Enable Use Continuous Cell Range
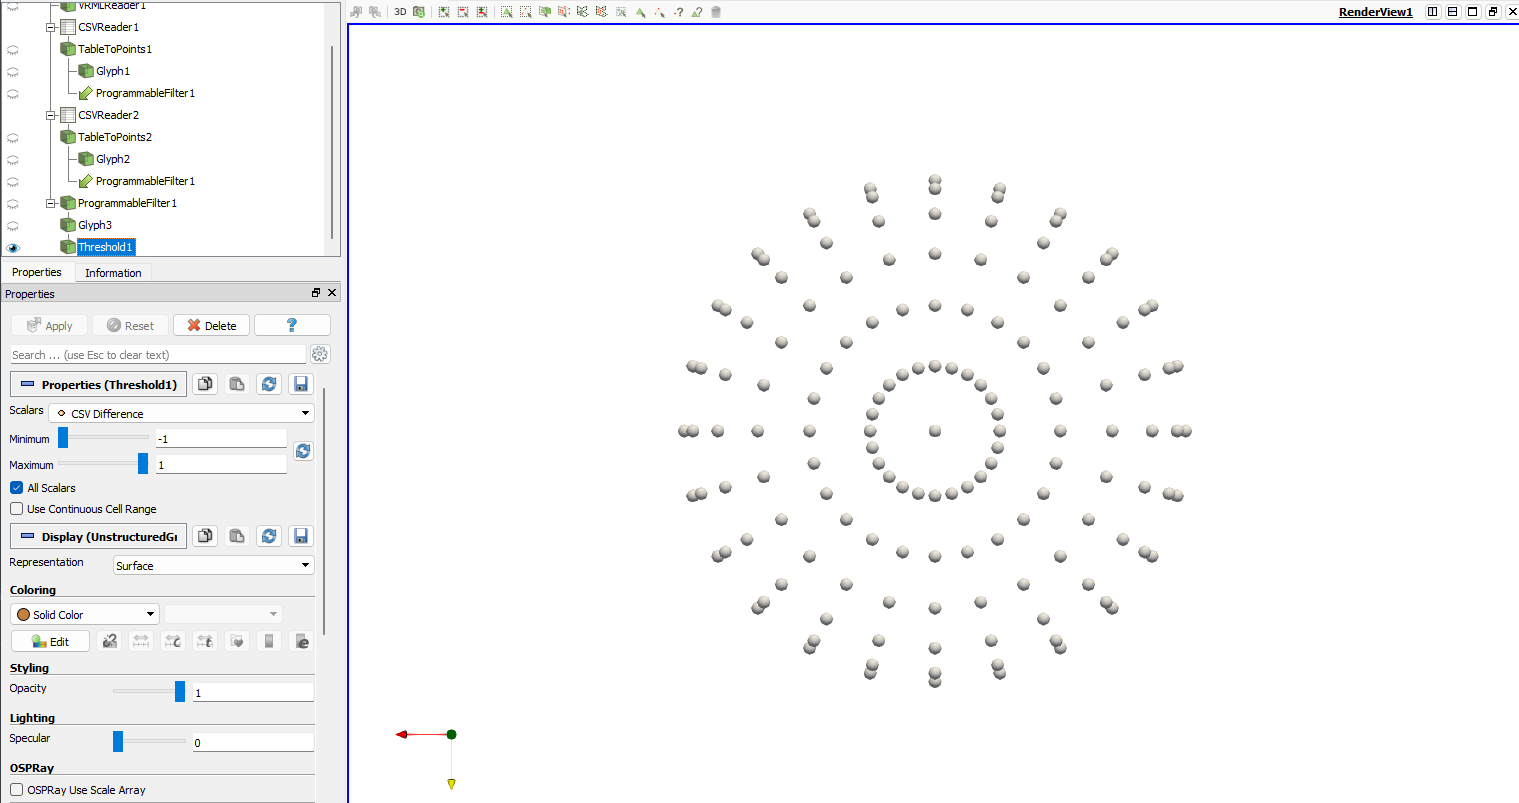1519x803 pixels. pyautogui.click(x=17, y=509)
